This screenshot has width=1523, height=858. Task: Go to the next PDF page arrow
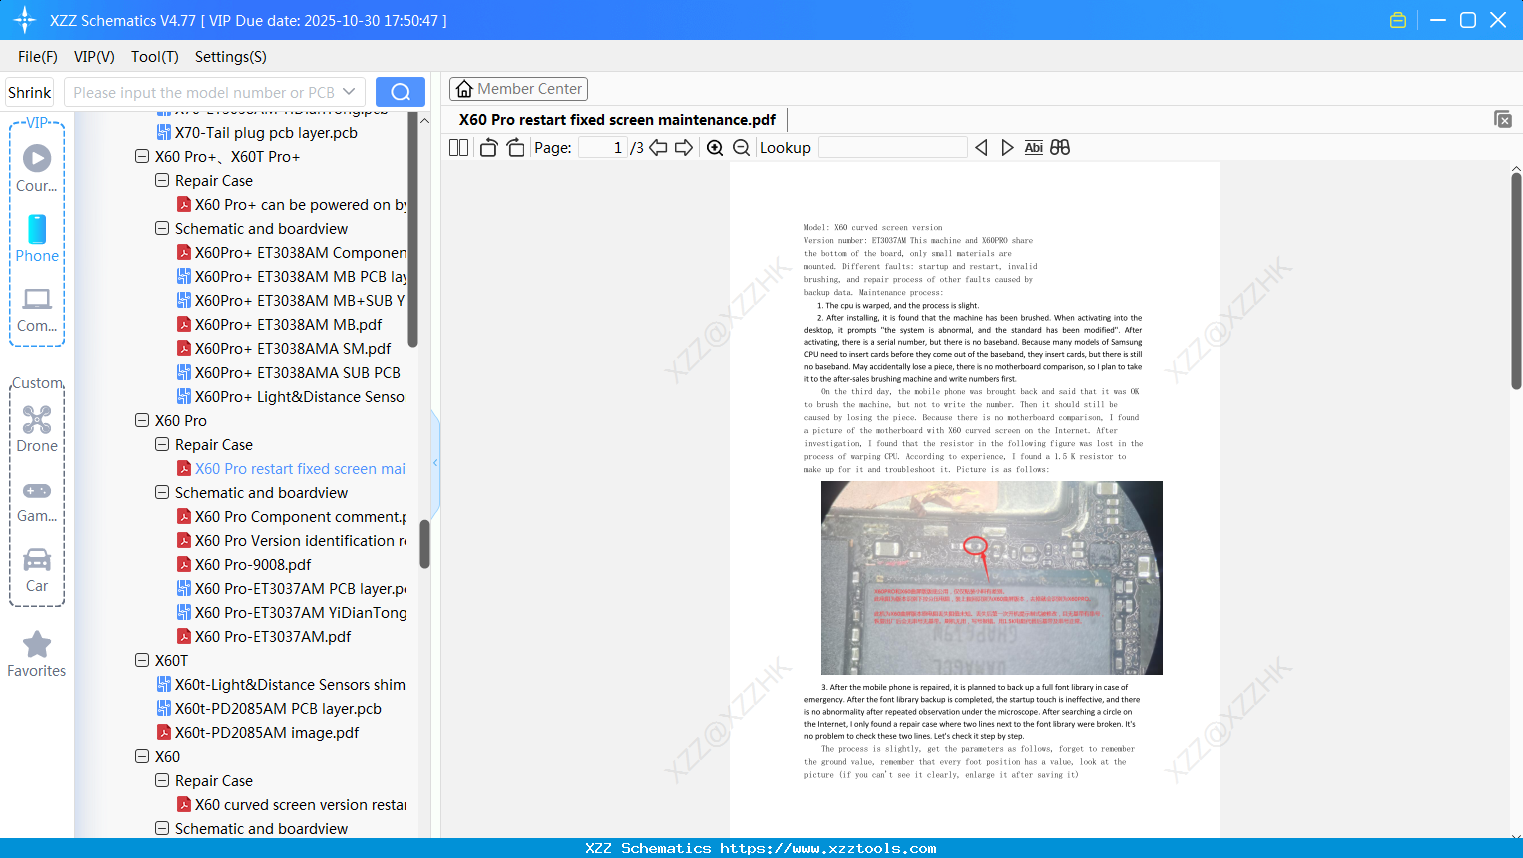click(684, 148)
